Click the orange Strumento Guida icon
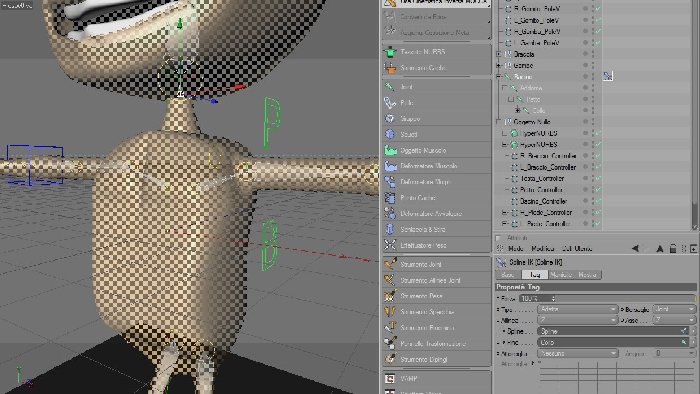 pos(390,68)
